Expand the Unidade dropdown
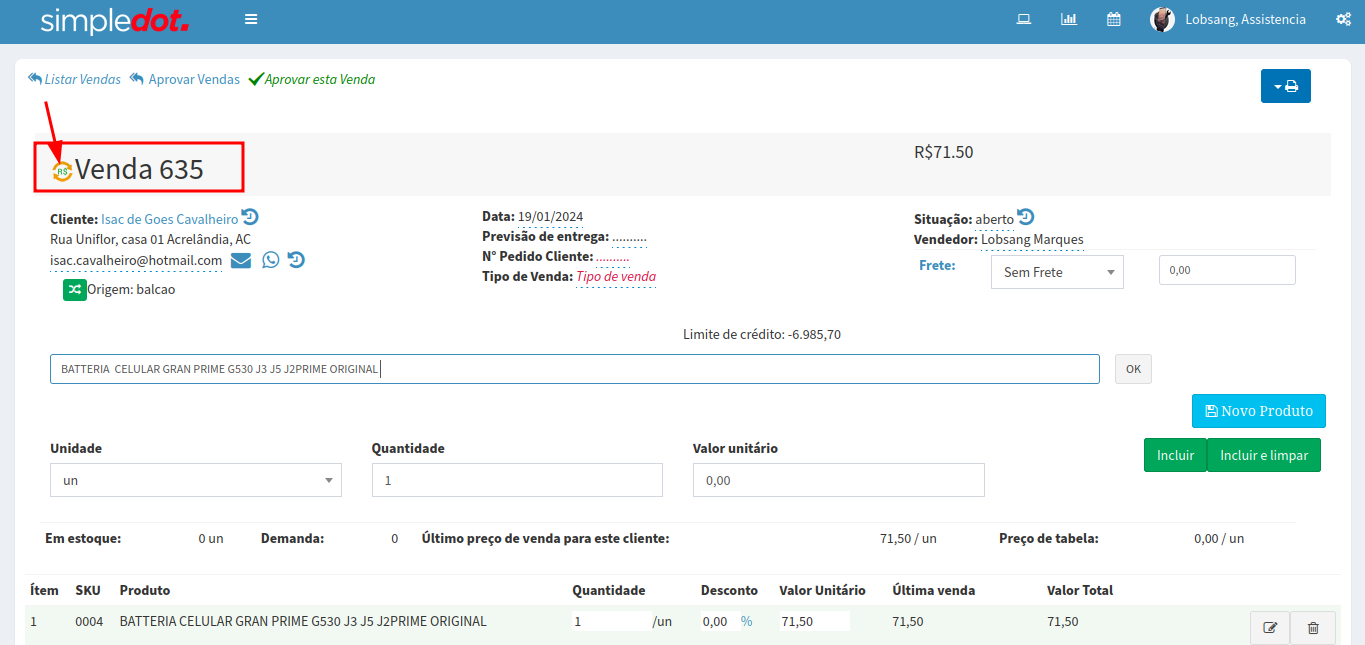The height and width of the screenshot is (645, 1365). (x=196, y=480)
